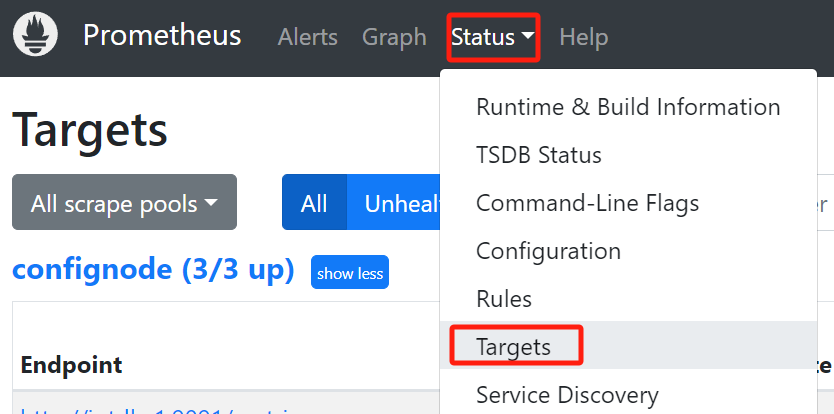
Task: Select the All targets filter button
Action: (314, 203)
